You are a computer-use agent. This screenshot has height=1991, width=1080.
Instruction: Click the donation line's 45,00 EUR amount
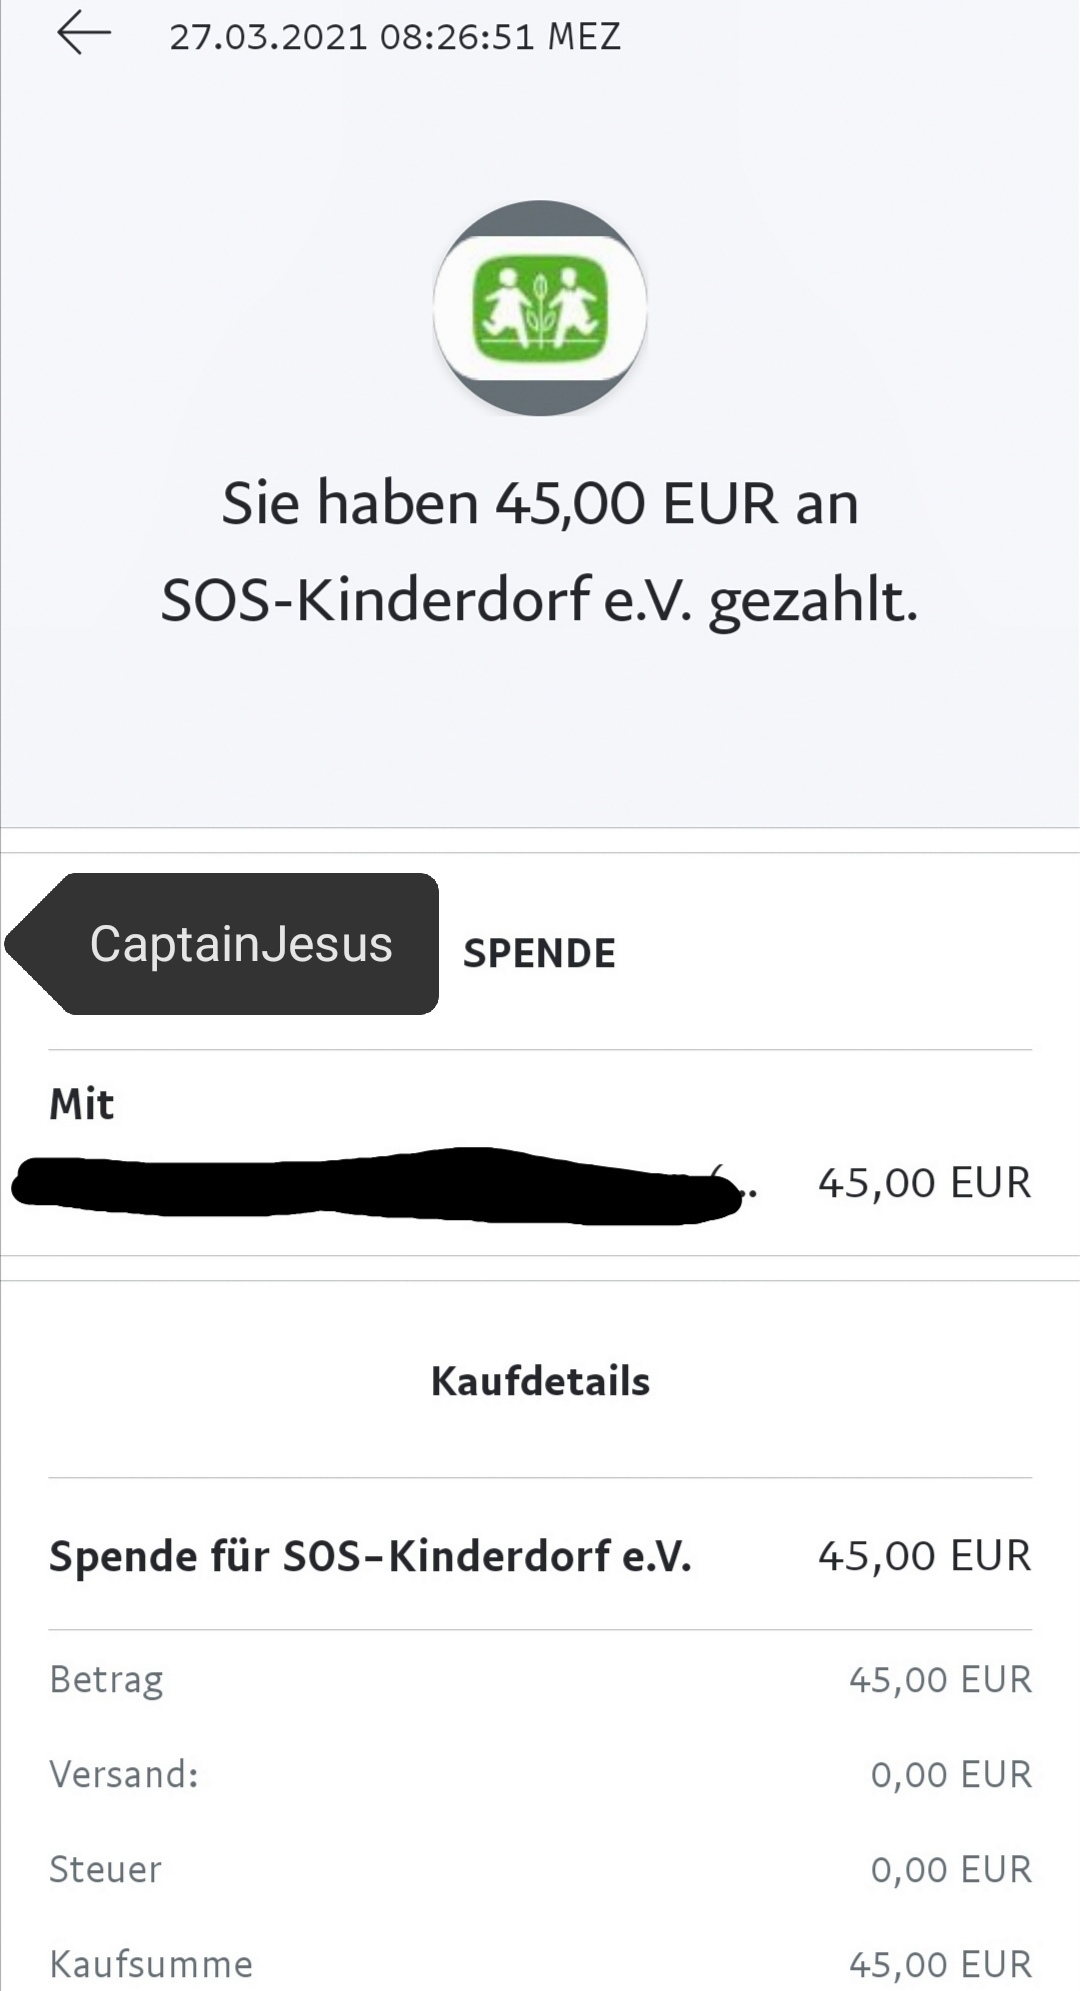pos(924,1556)
